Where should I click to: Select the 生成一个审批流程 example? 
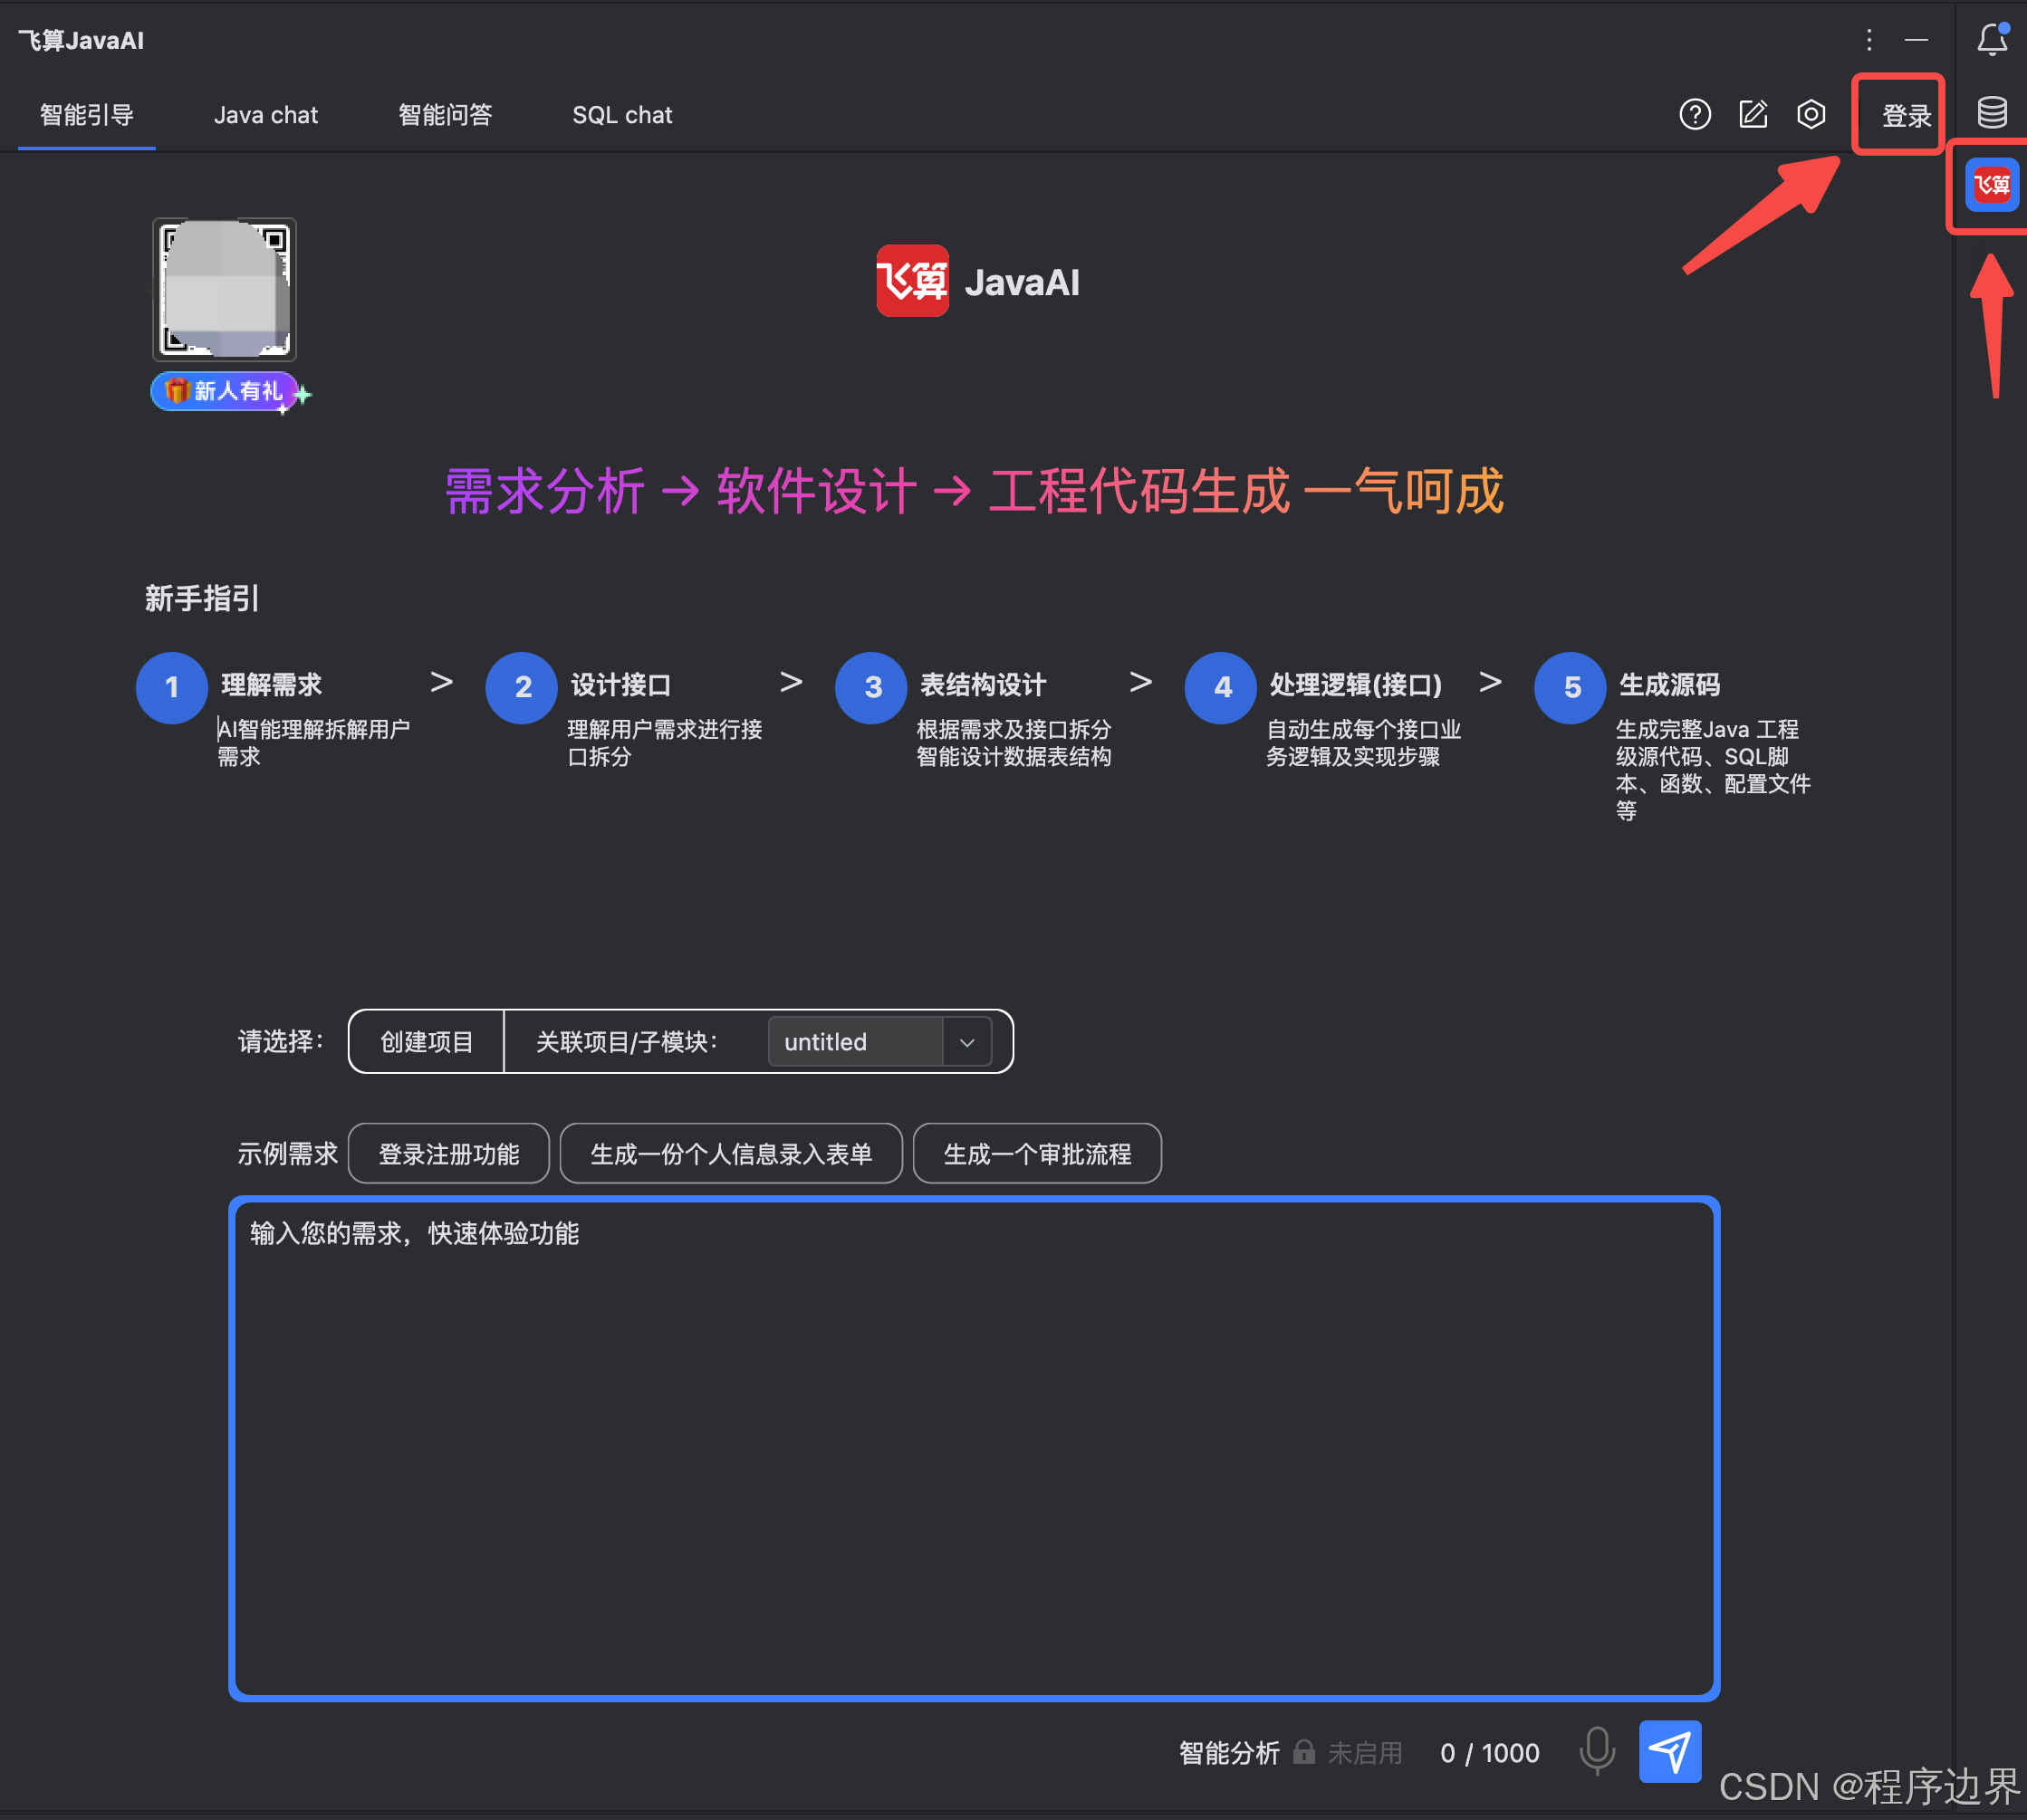click(1037, 1153)
